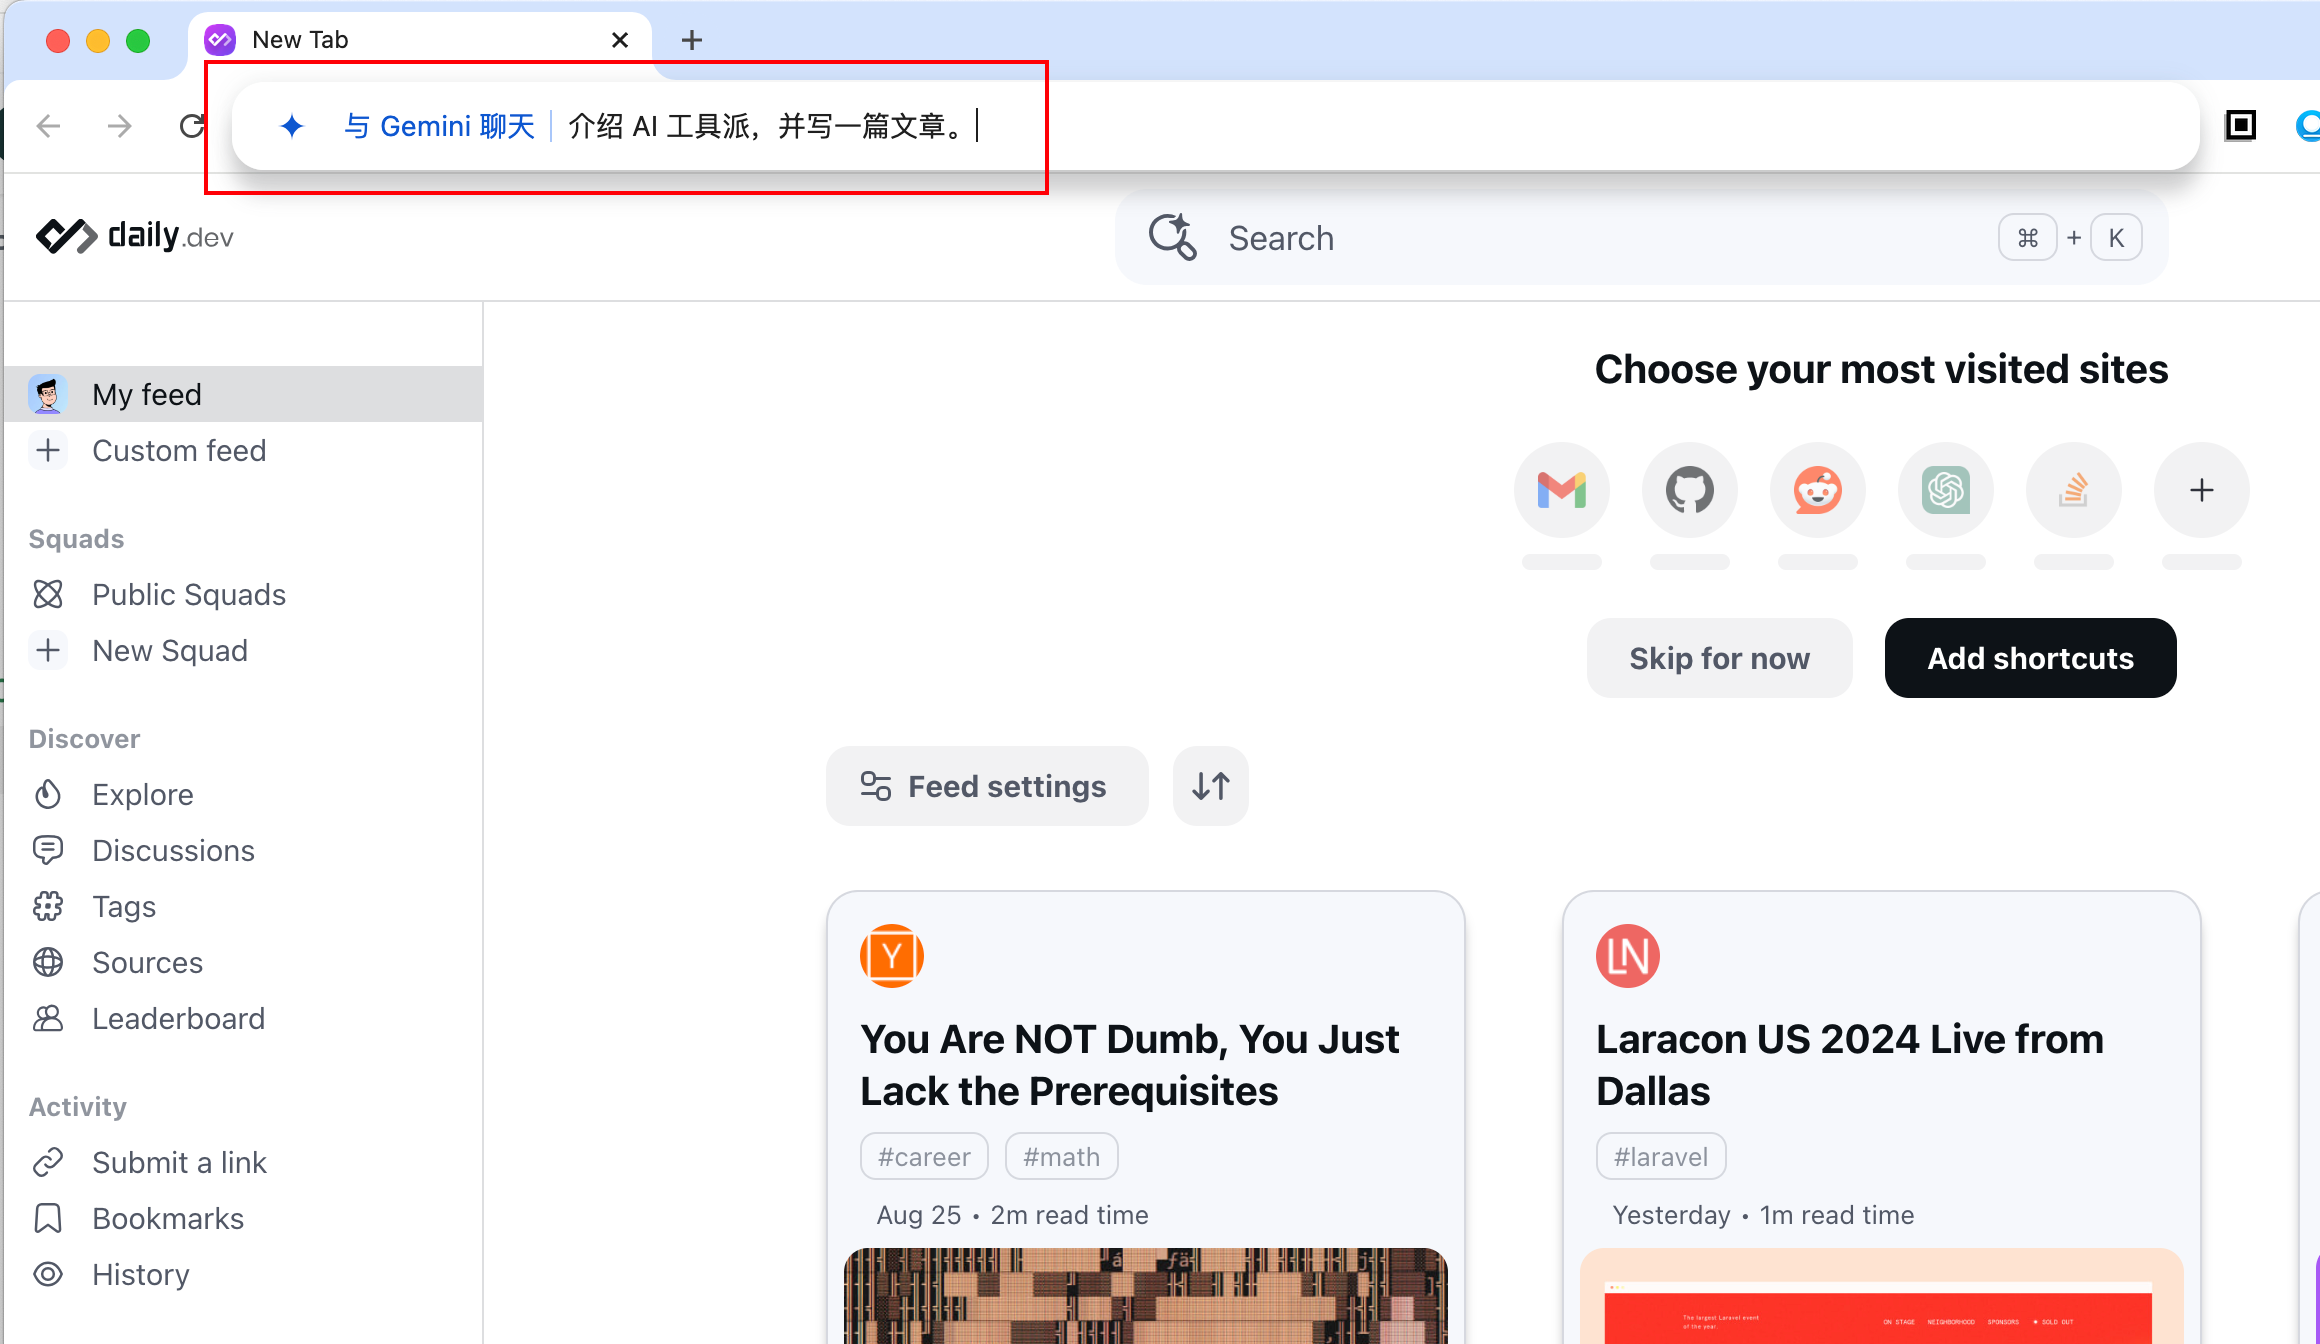Open the Stack Overflow shortcut icon
2320x1344 pixels.
coord(2074,490)
